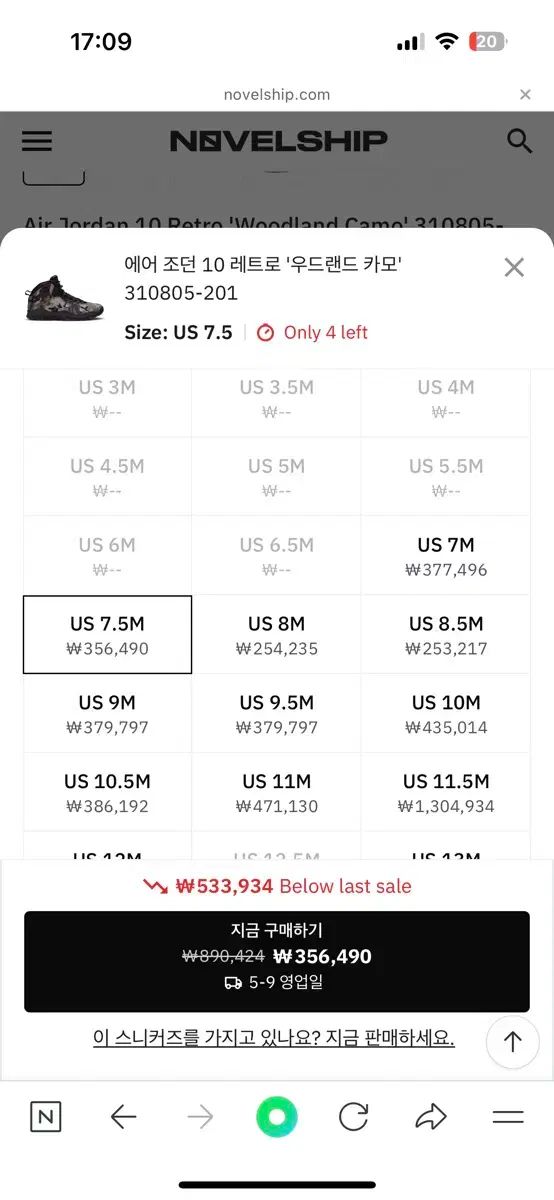Close the size selection sheet
This screenshot has height=1200, width=554.
pyautogui.click(x=514, y=267)
